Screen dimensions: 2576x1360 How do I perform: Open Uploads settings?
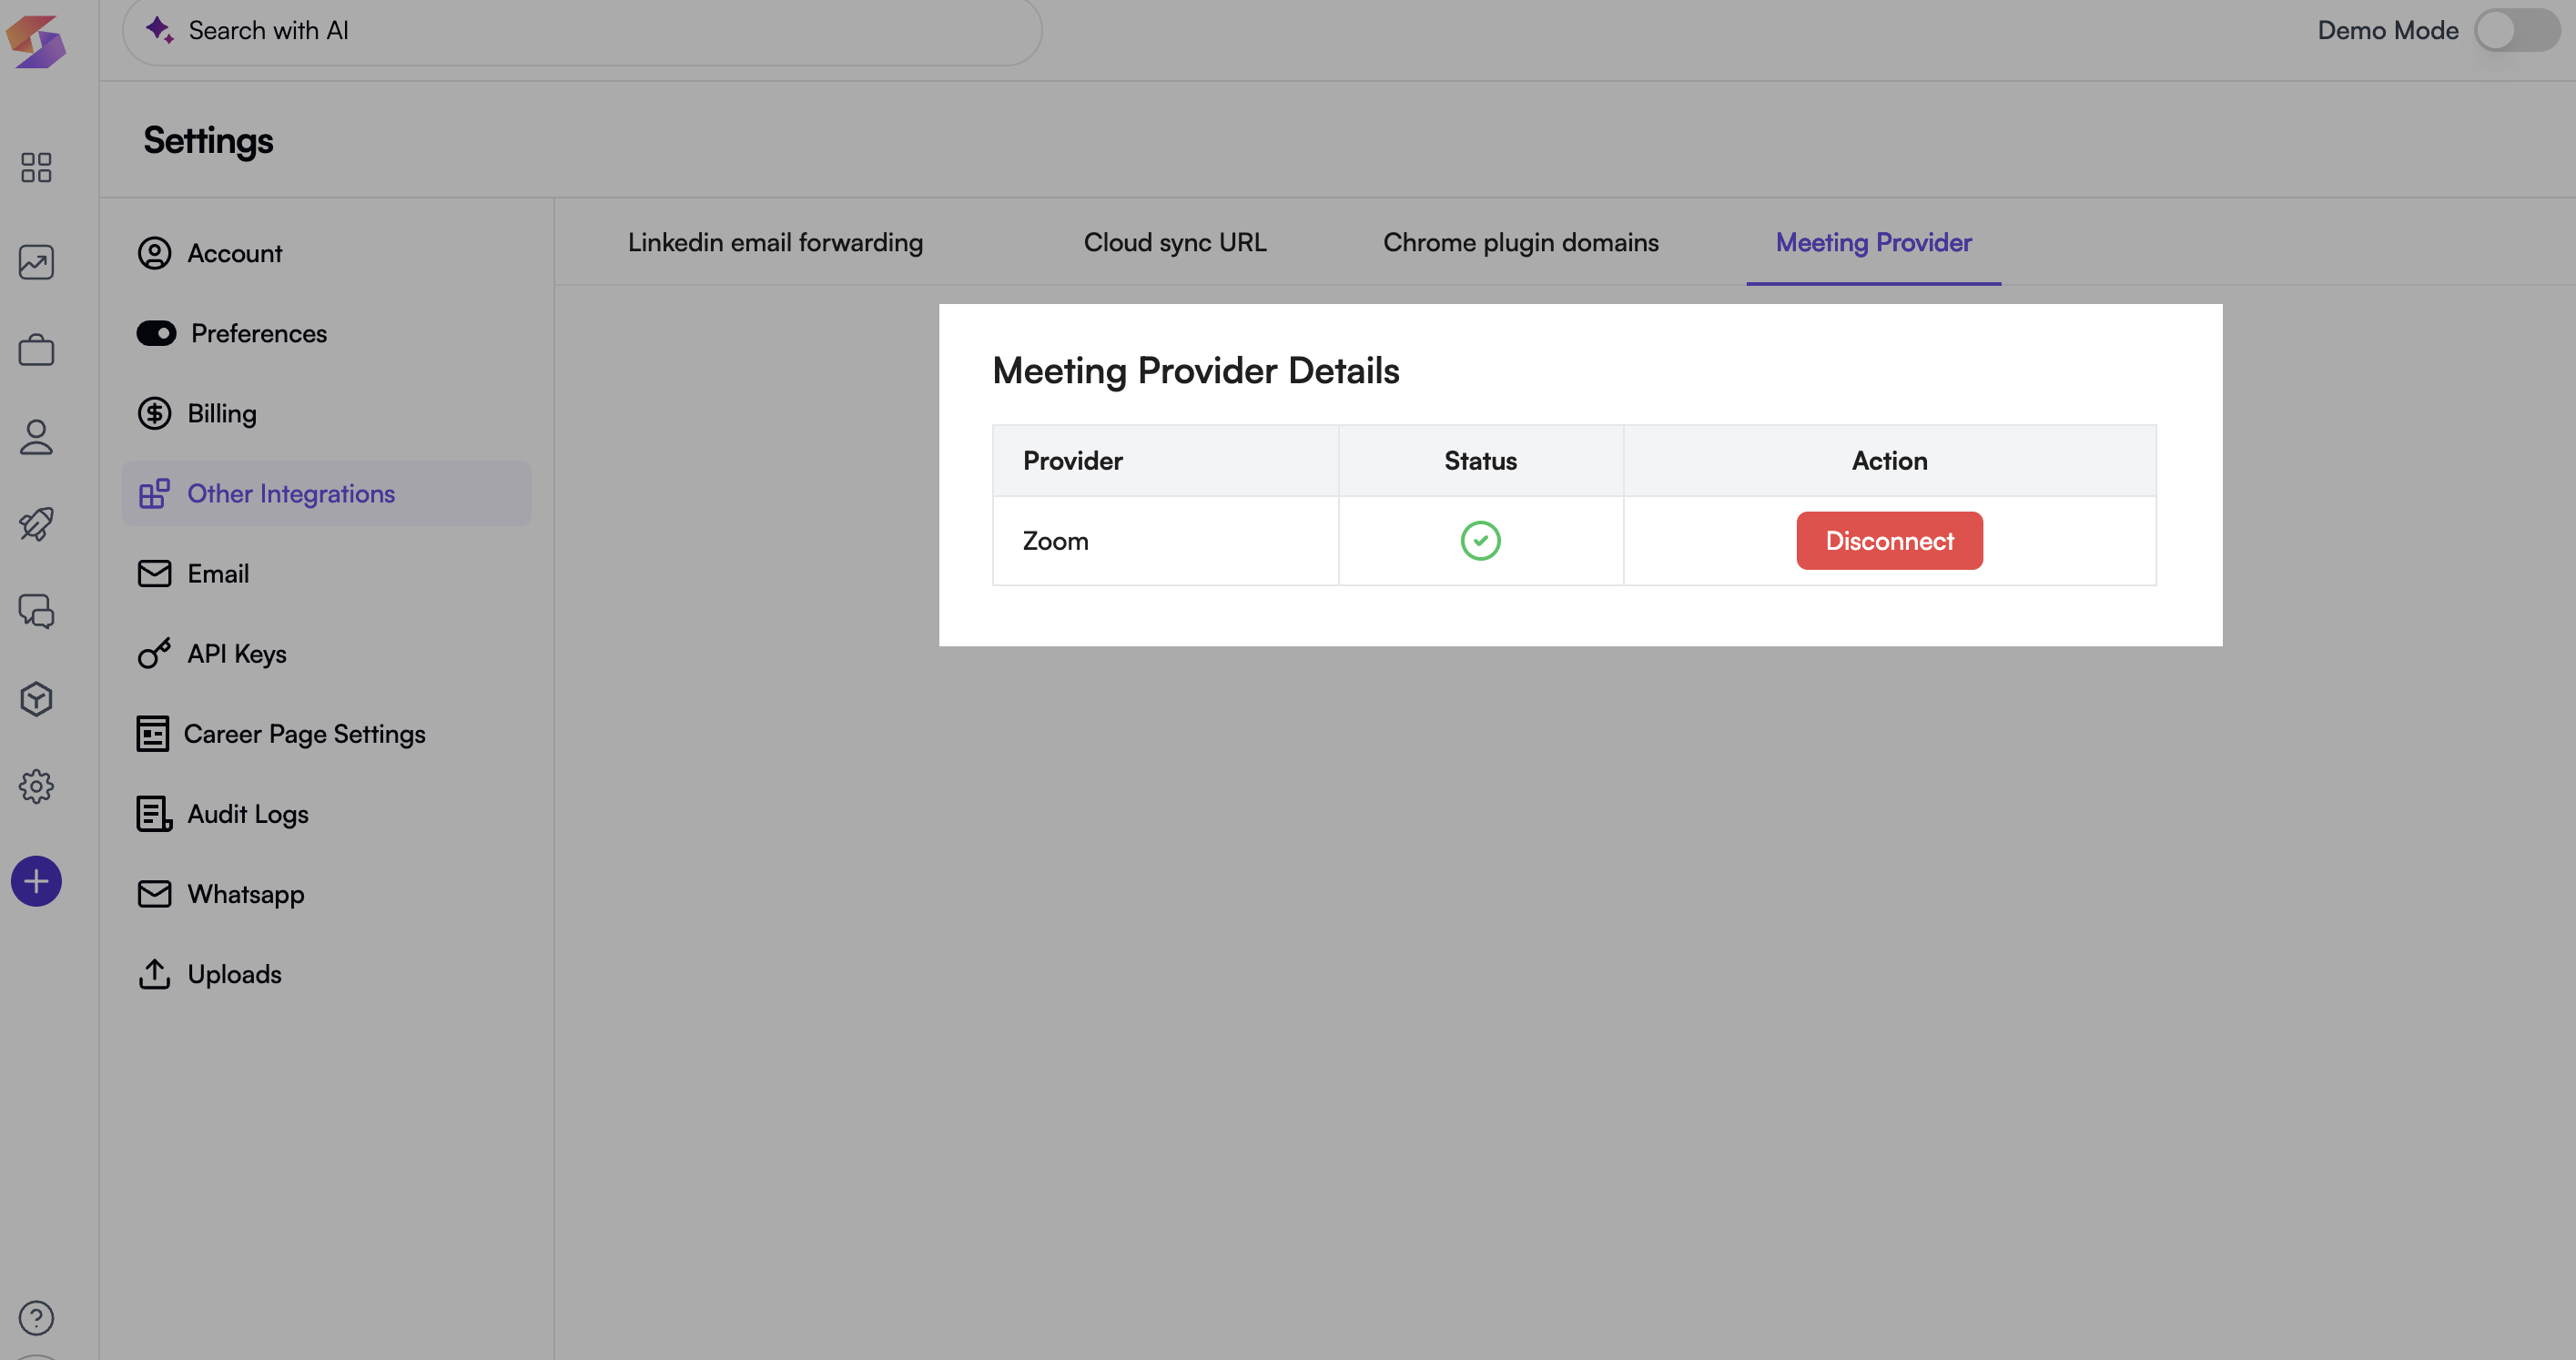tap(326, 973)
